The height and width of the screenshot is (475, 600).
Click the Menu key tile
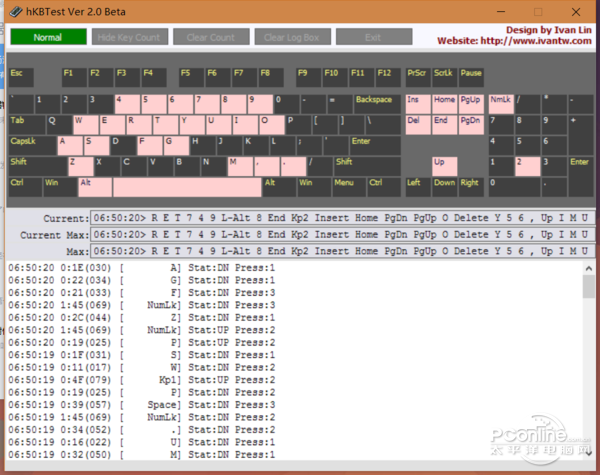(349, 187)
